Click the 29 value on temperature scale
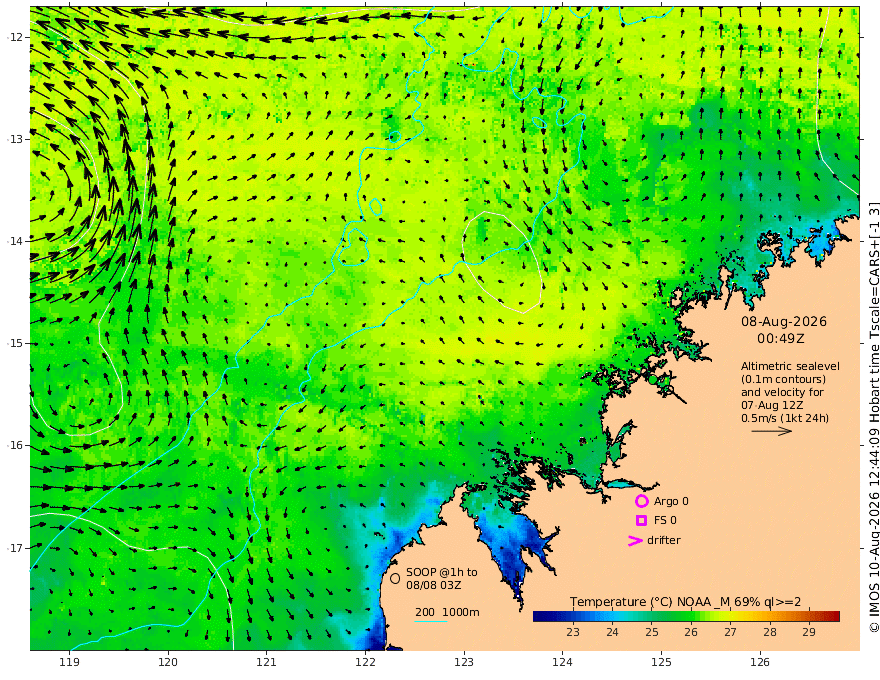Screen dimensions: 880x680 (x=809, y=632)
